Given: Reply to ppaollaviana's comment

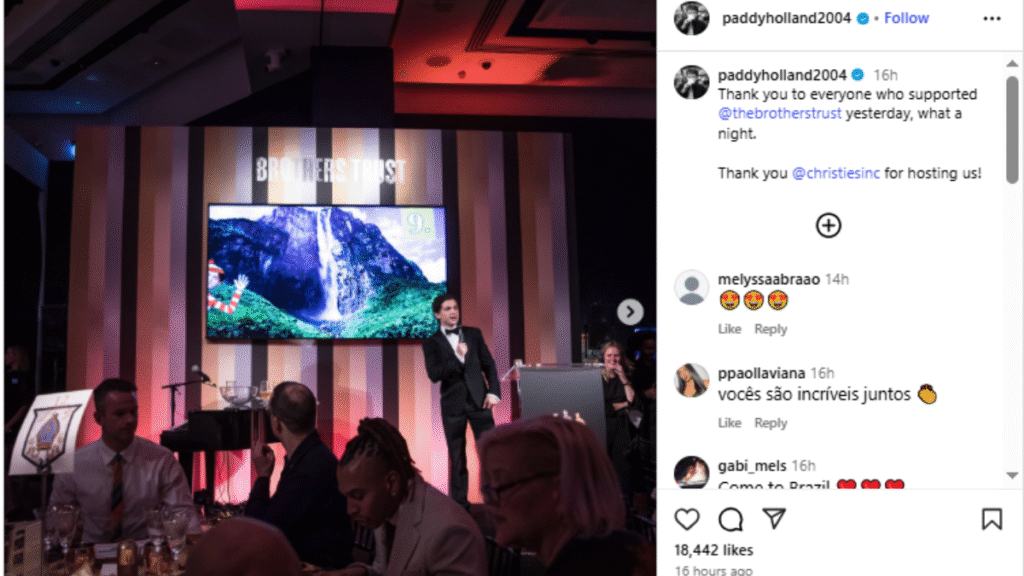Looking at the screenshot, I should [771, 423].
